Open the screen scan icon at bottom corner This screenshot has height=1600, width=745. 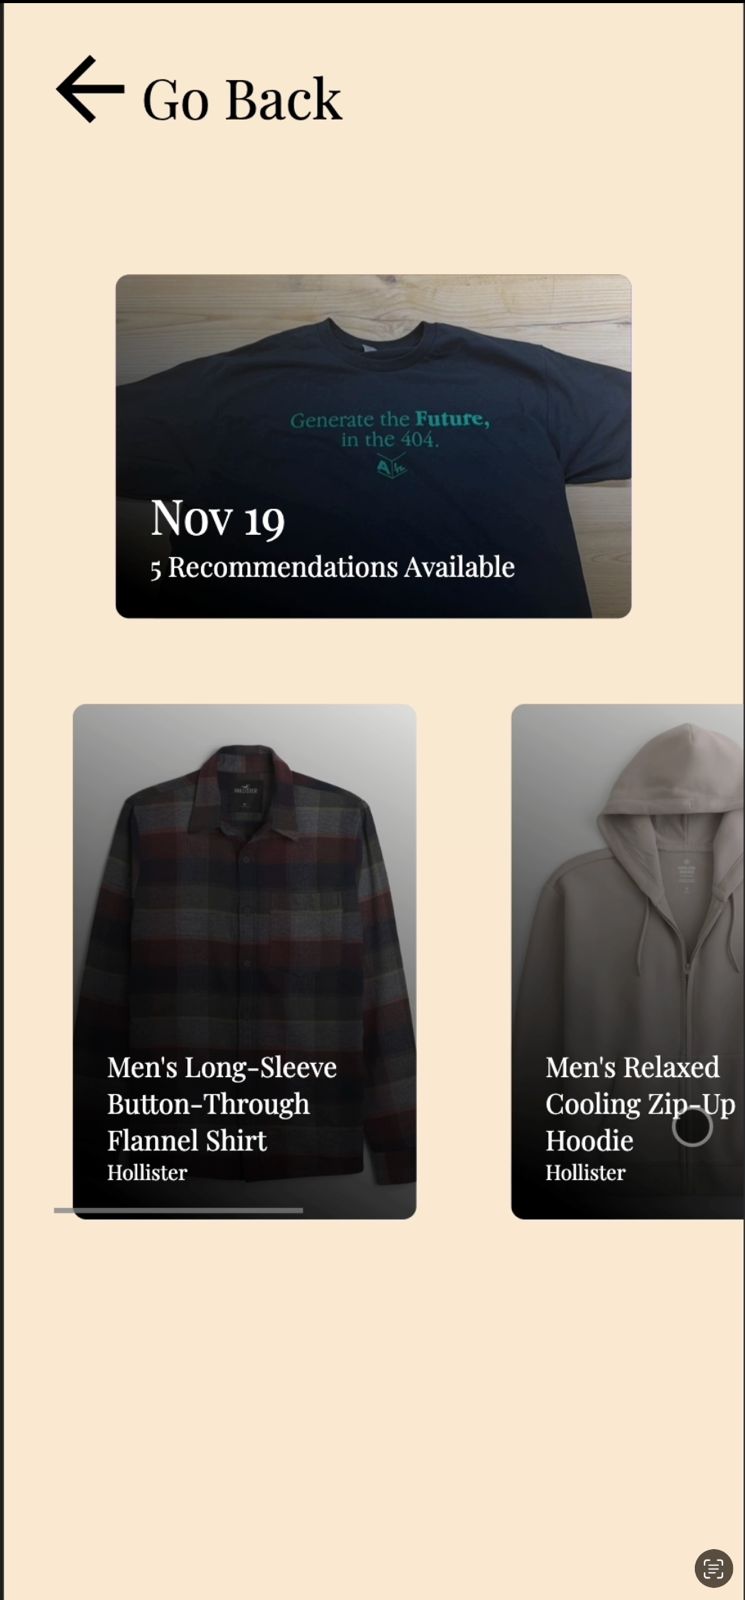713,1567
